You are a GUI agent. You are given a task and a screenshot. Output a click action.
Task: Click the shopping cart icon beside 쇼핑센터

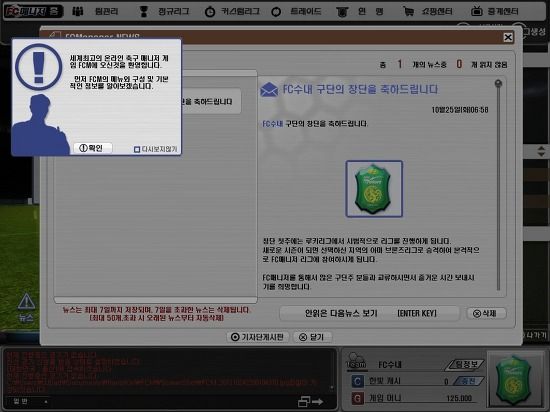coord(408,12)
